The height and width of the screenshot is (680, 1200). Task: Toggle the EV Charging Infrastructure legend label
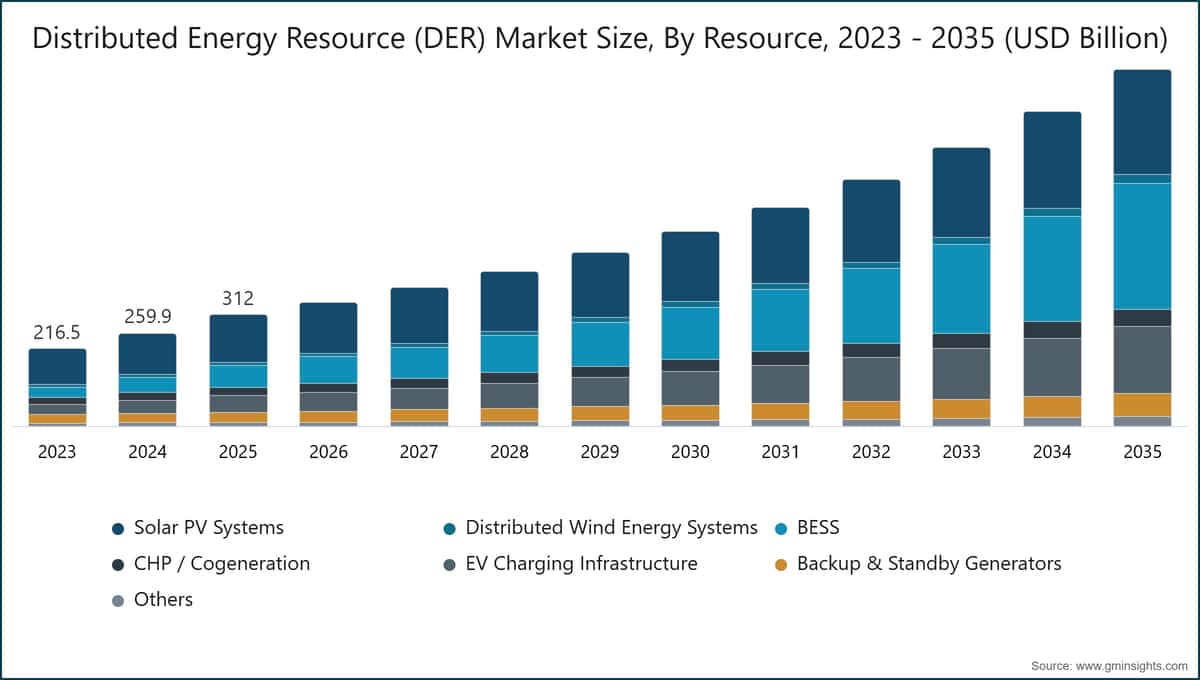[582, 563]
